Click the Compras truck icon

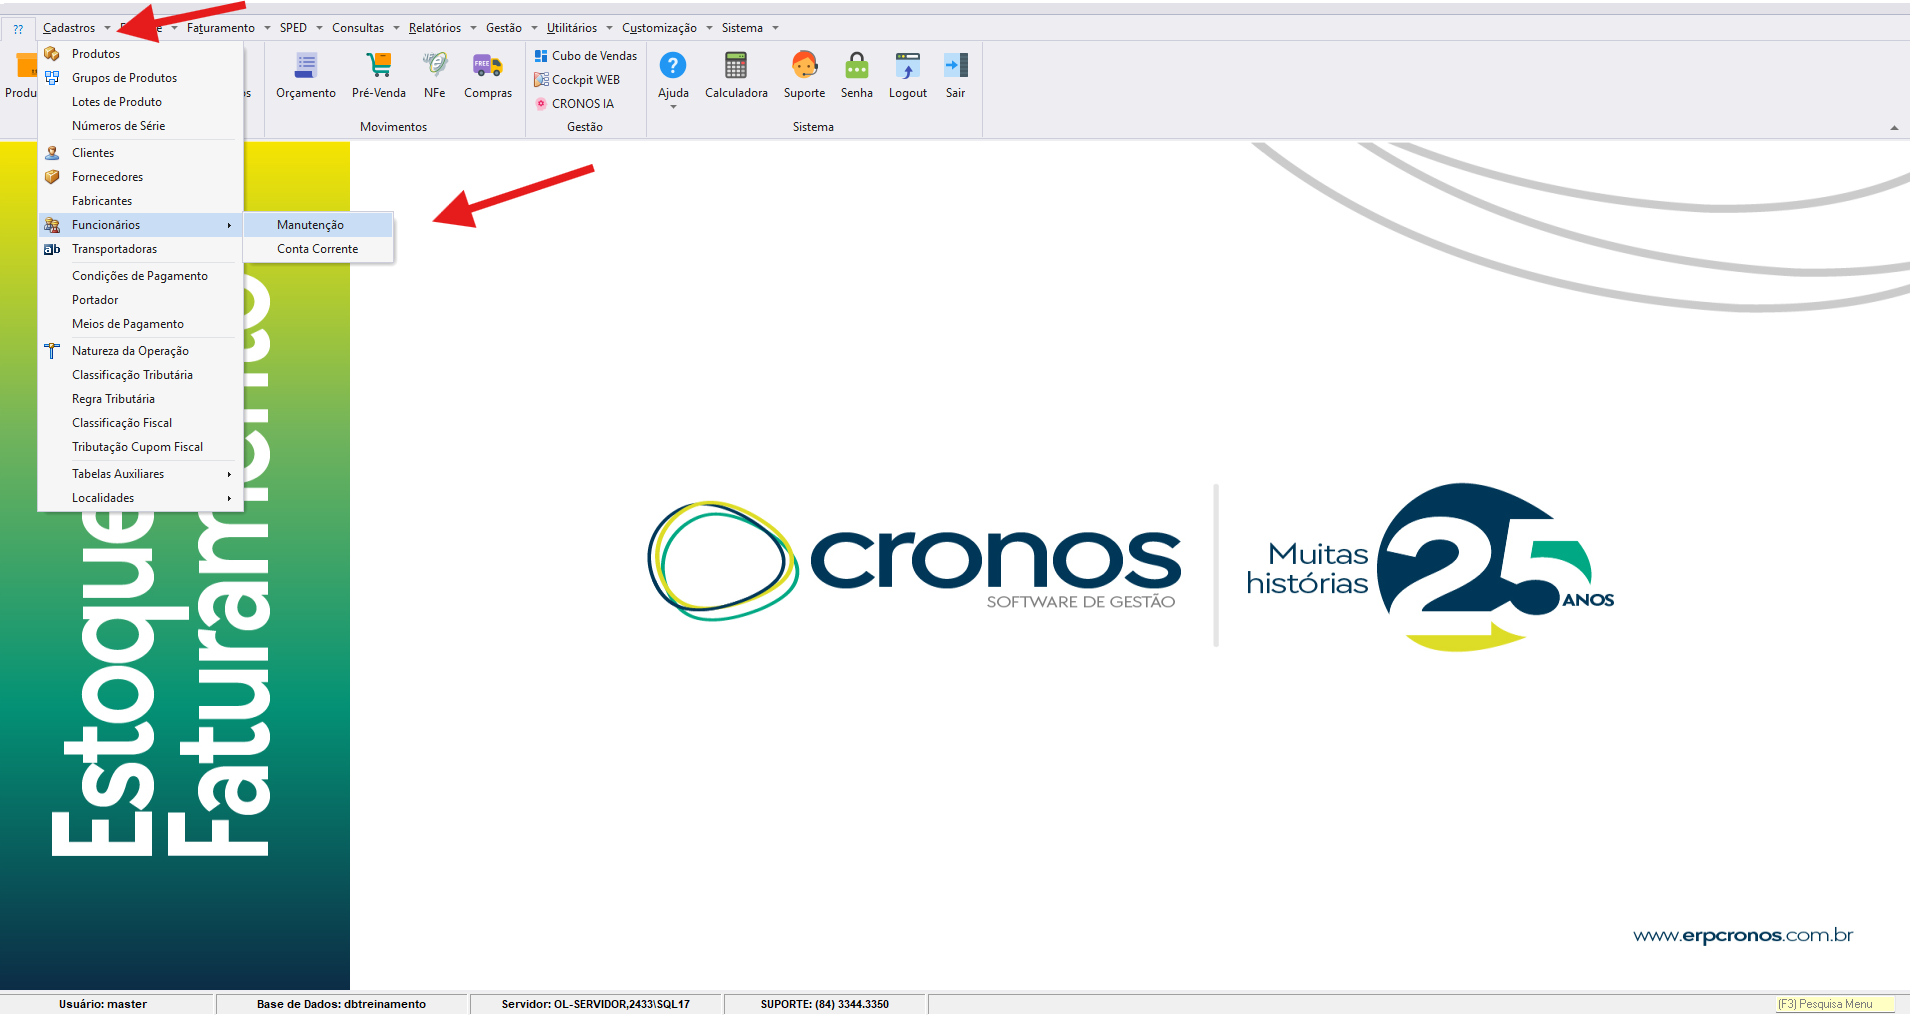487,67
